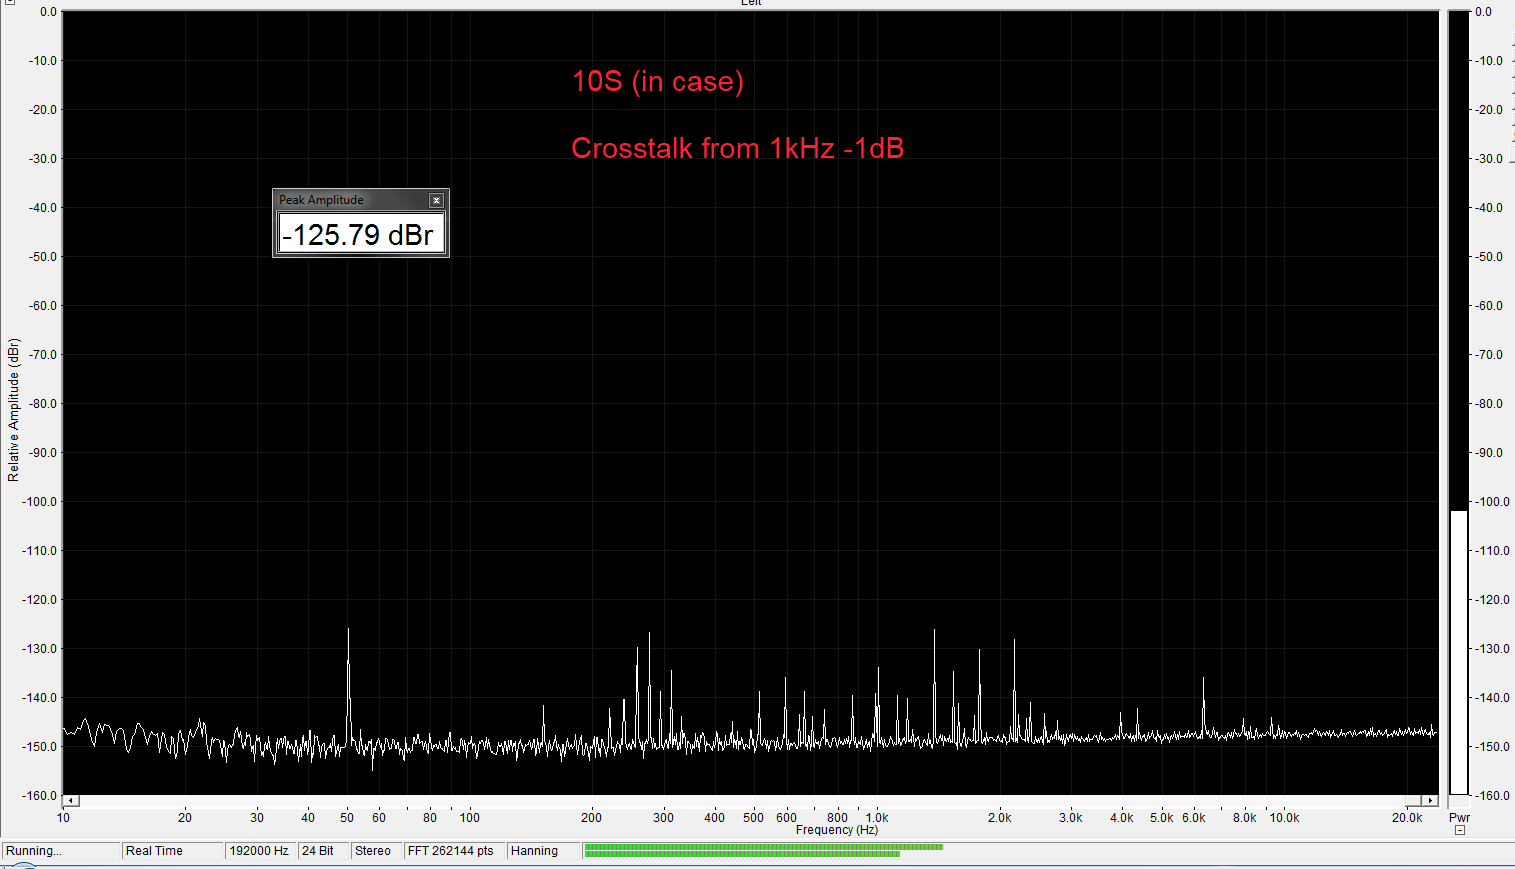Image resolution: width=1515 pixels, height=869 pixels.
Task: Click the green input level meter
Action: [x=763, y=850]
